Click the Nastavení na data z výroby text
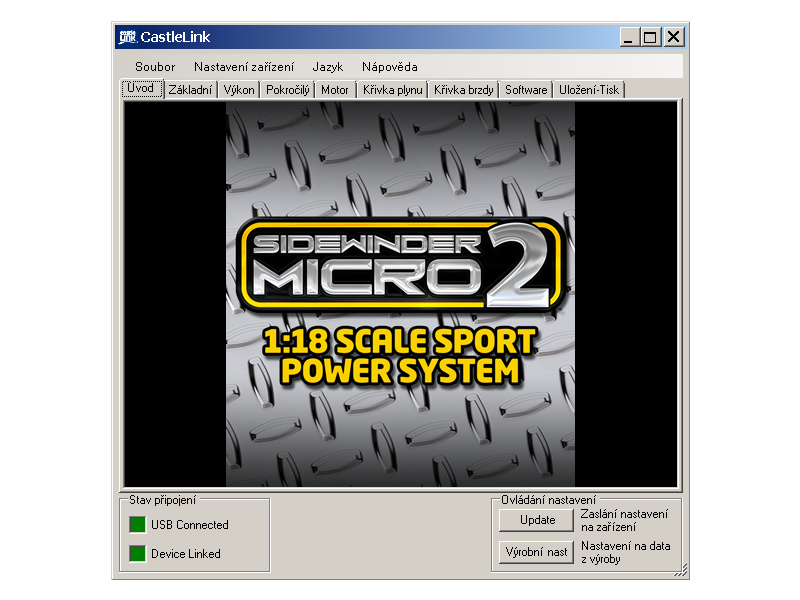 point(626,553)
